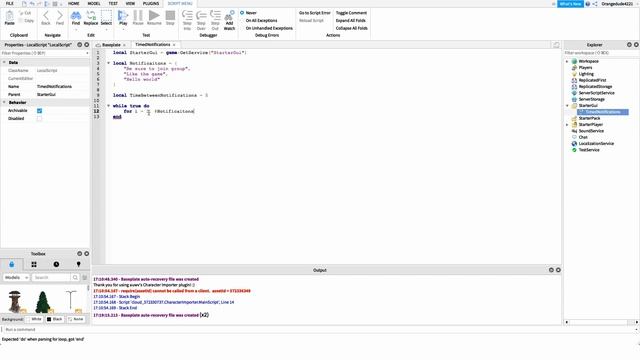Expand the StarterPlayer tree node

[x=567, y=124]
